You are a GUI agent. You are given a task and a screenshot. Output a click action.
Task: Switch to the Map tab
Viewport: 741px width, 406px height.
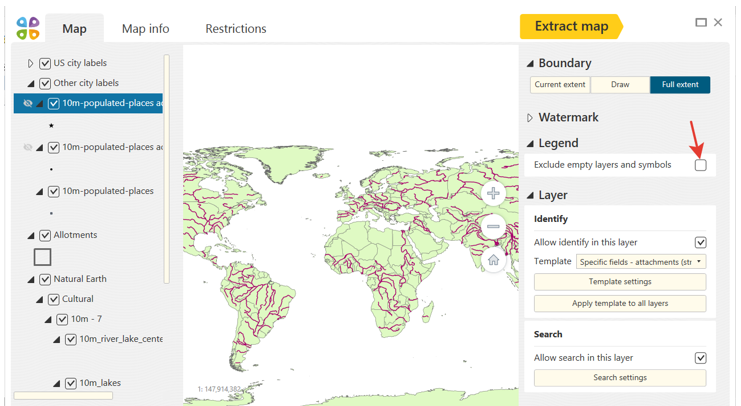point(74,29)
